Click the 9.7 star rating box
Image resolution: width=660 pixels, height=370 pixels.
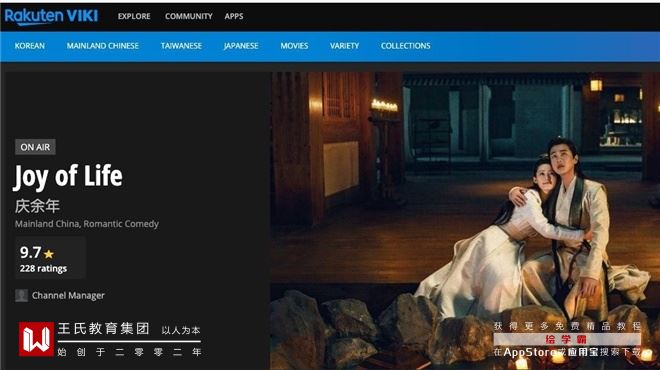(x=51, y=258)
